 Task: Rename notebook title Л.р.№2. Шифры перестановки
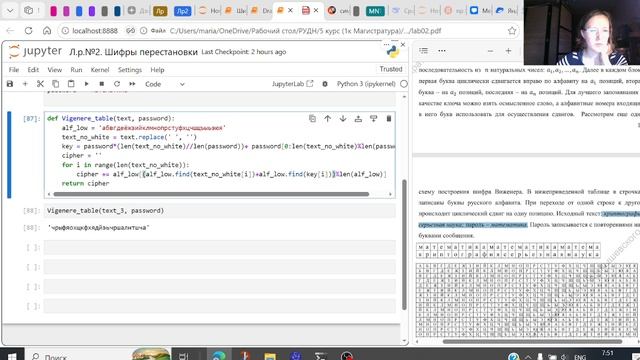click(x=133, y=52)
